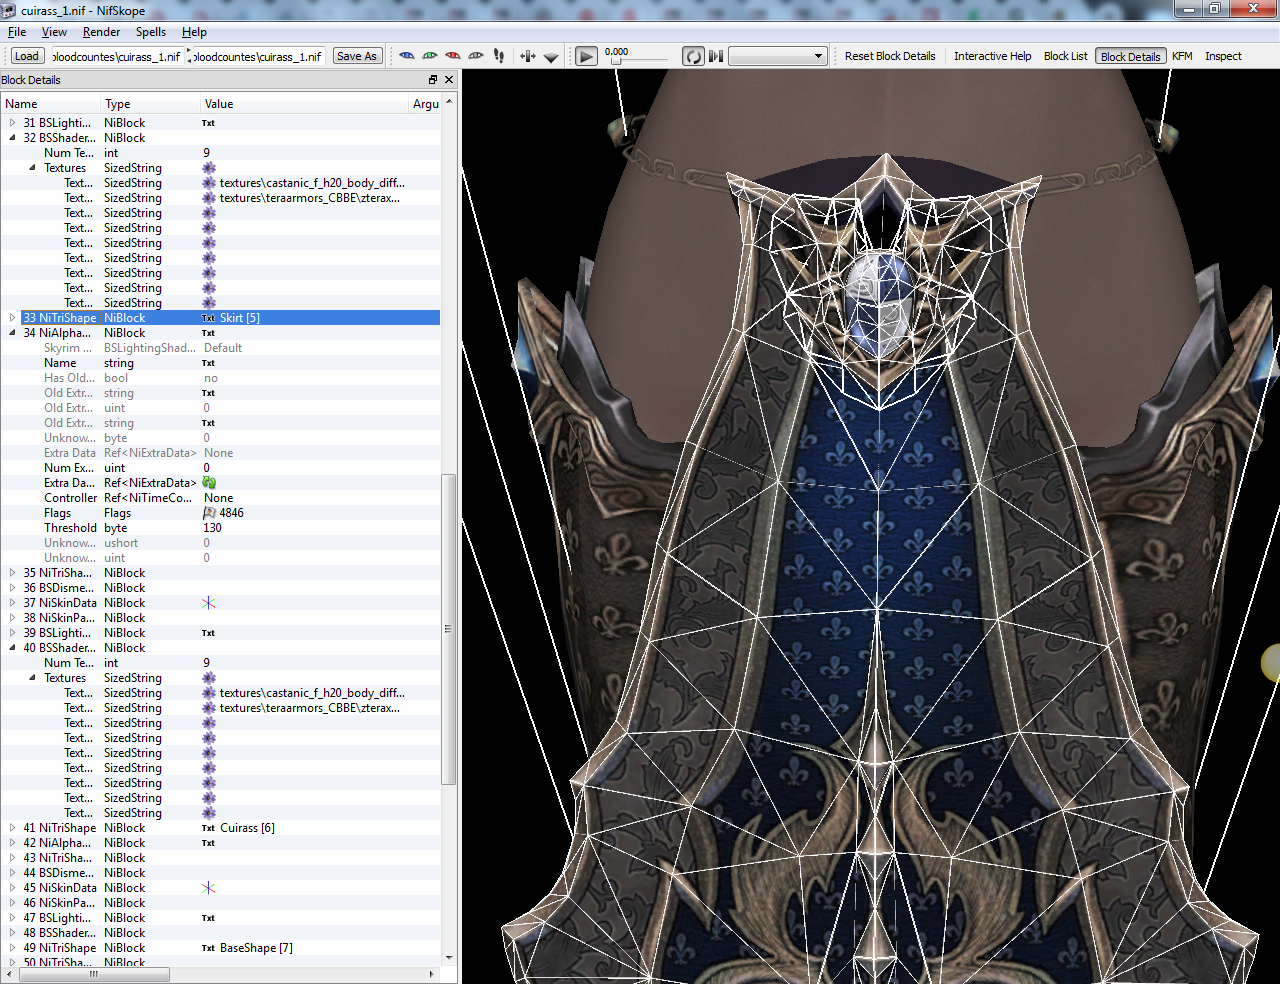Click the blue eye view icon
Screen dimensions: 1280x984
point(407,56)
